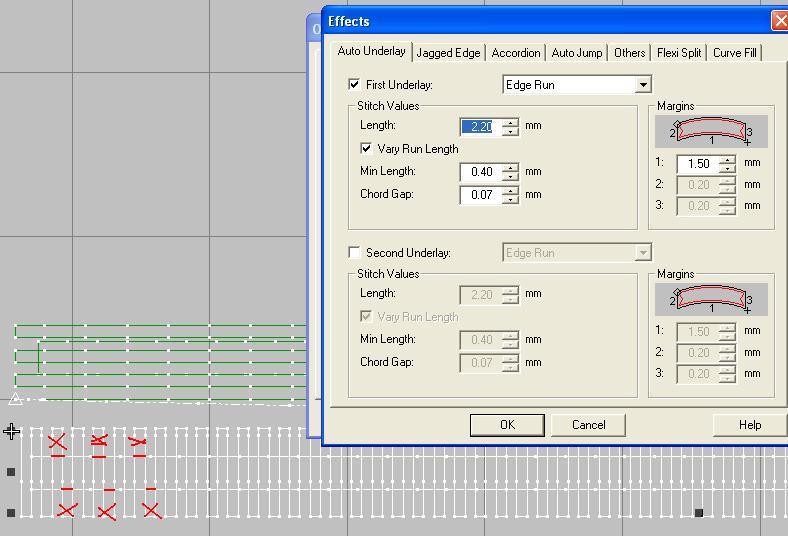Image resolution: width=788 pixels, height=536 pixels.
Task: Open the Accordion tab
Action: pyautogui.click(x=516, y=53)
